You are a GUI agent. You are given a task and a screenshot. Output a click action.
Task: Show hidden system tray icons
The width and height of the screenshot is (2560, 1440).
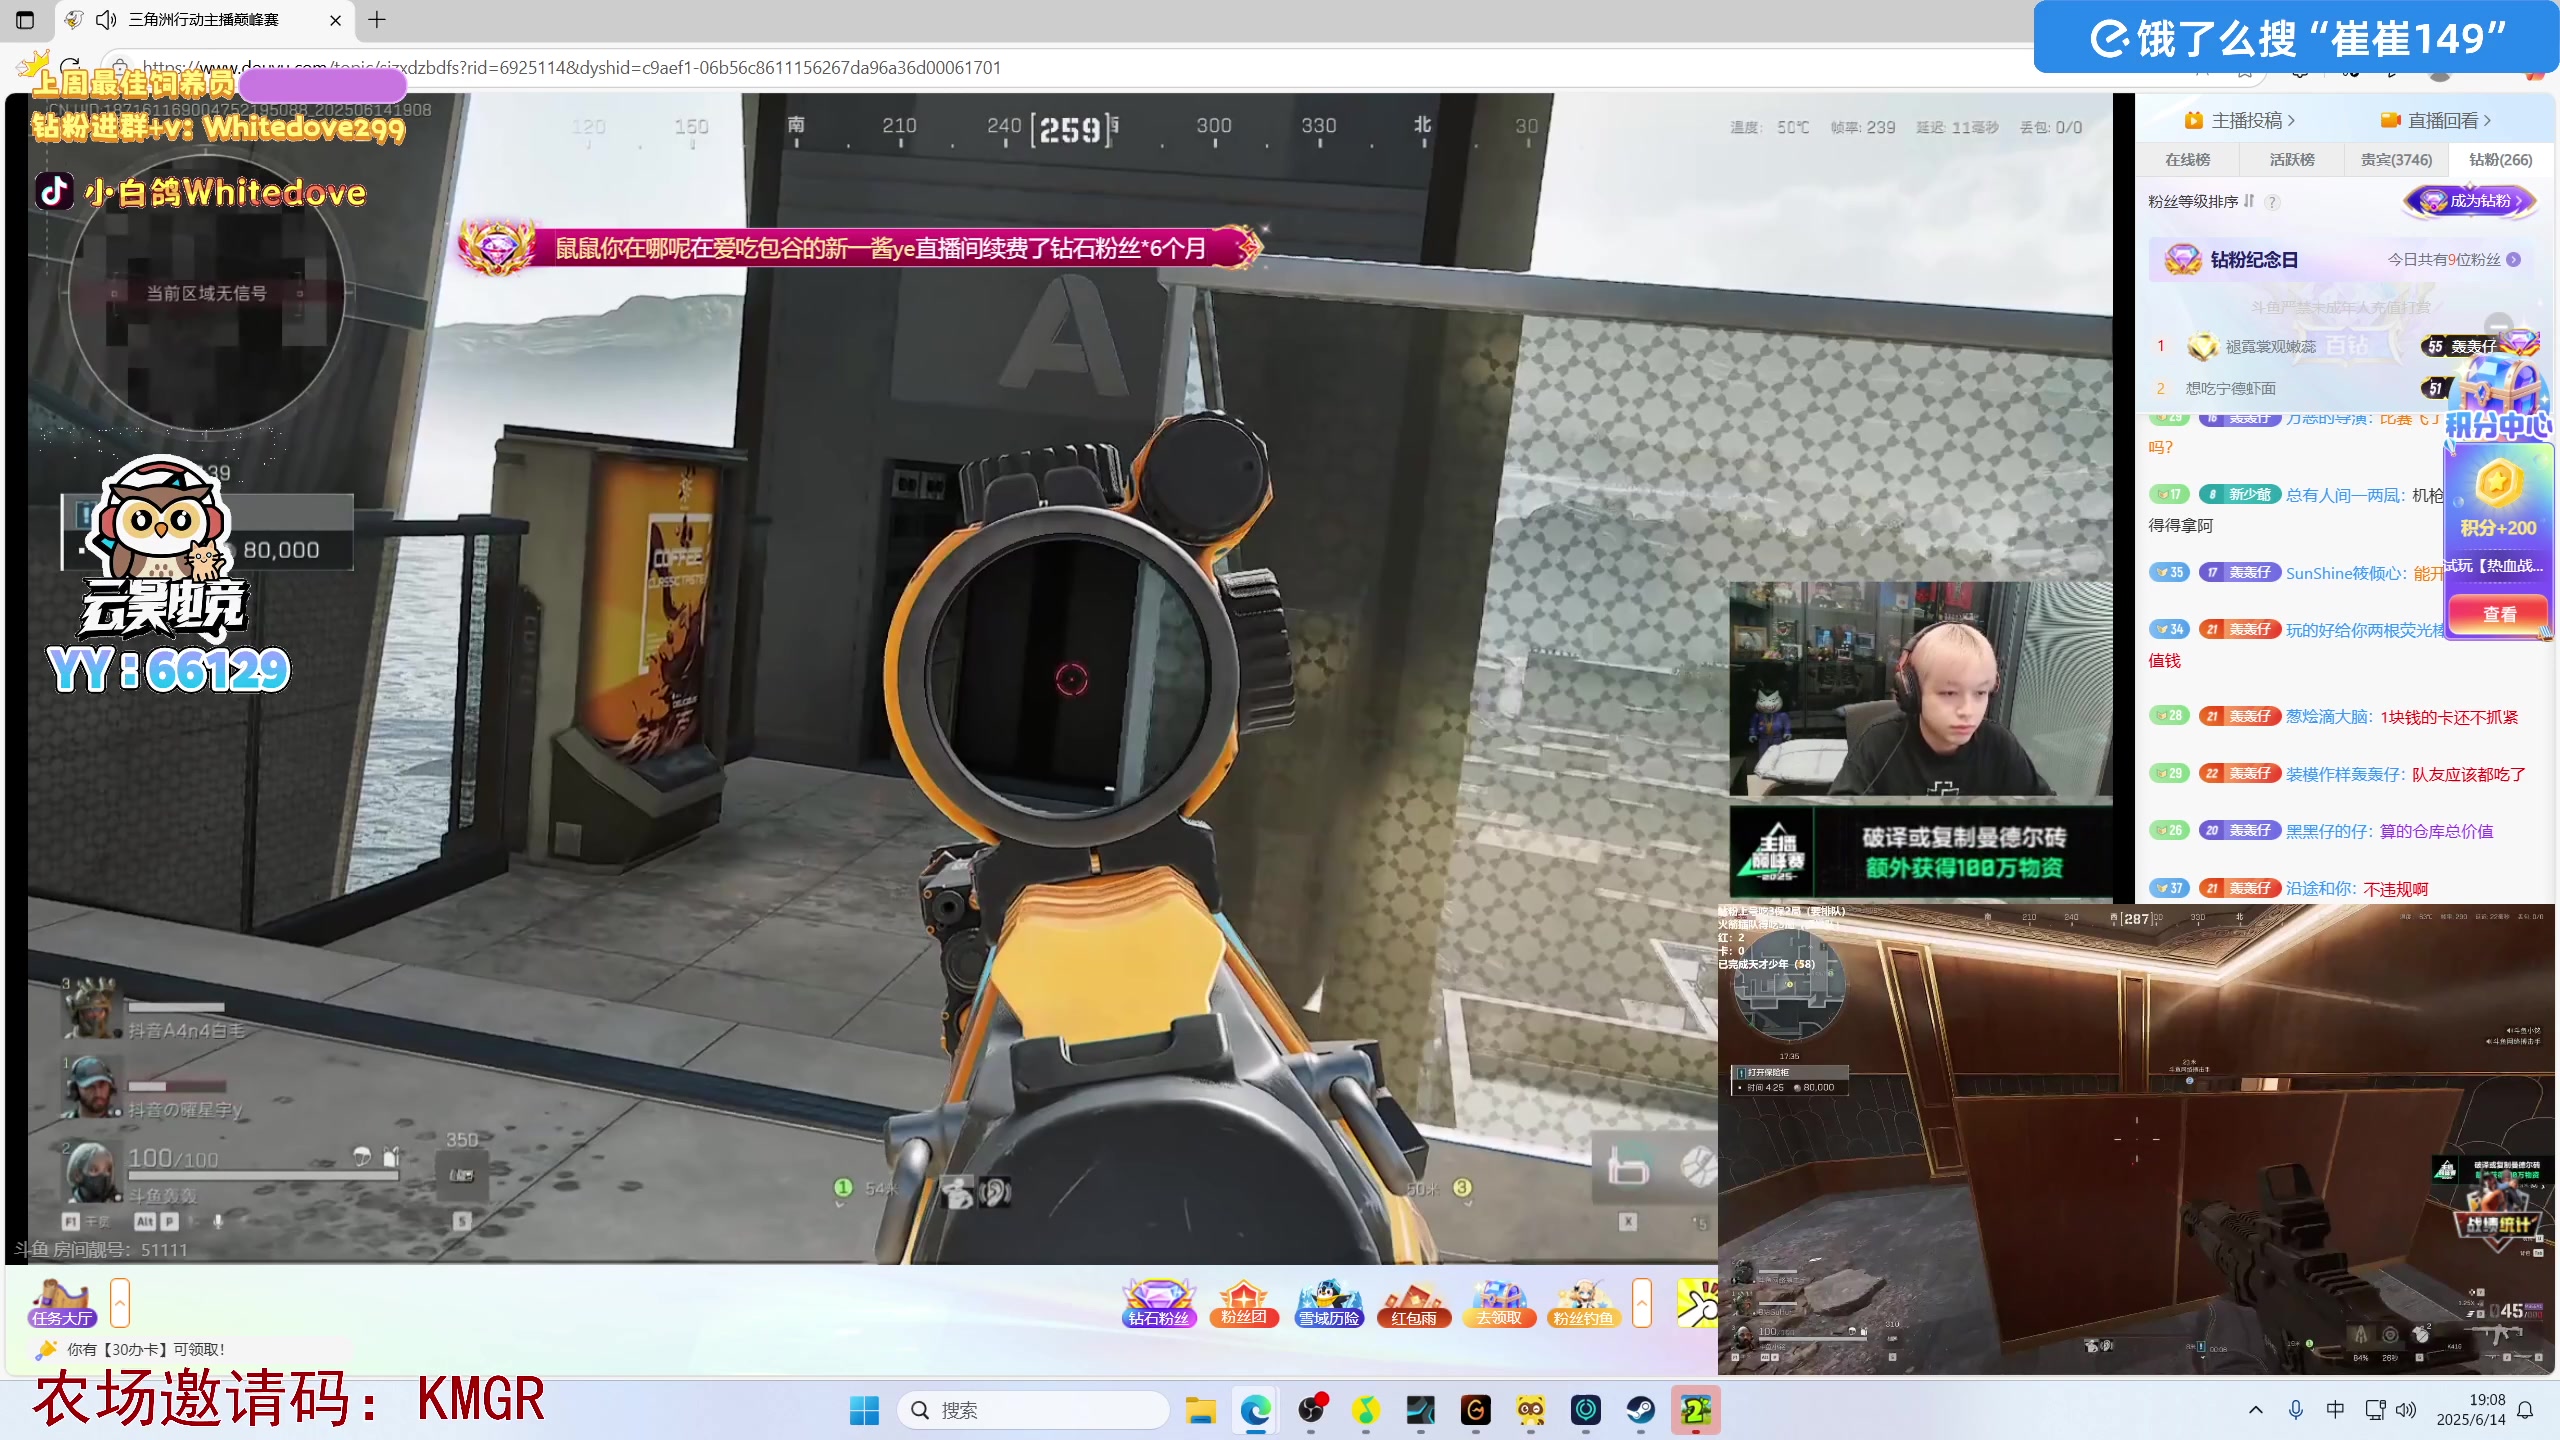coord(2255,1410)
